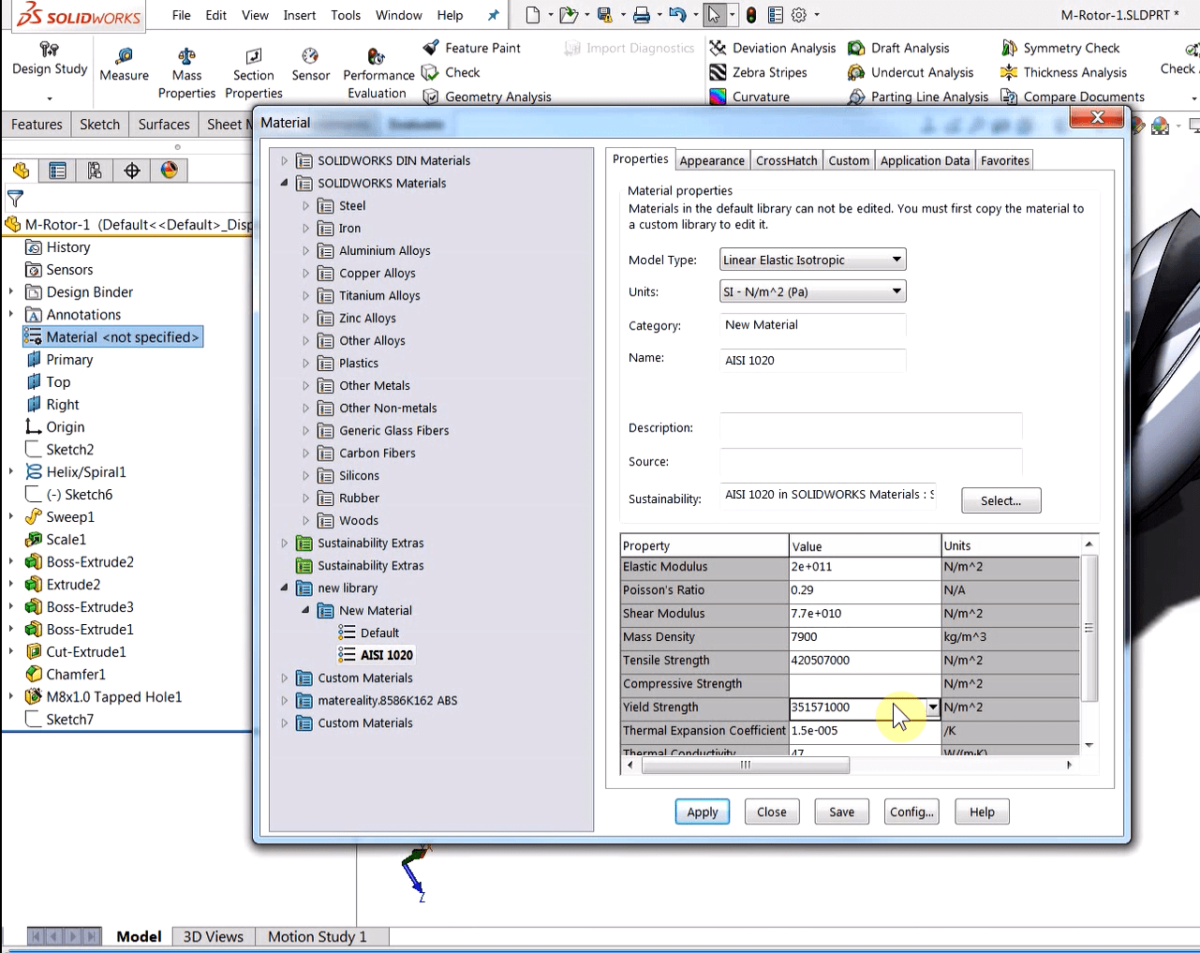Open the ConfigurationManager tab icon
This screenshot has height=953, width=1200.
[94, 171]
